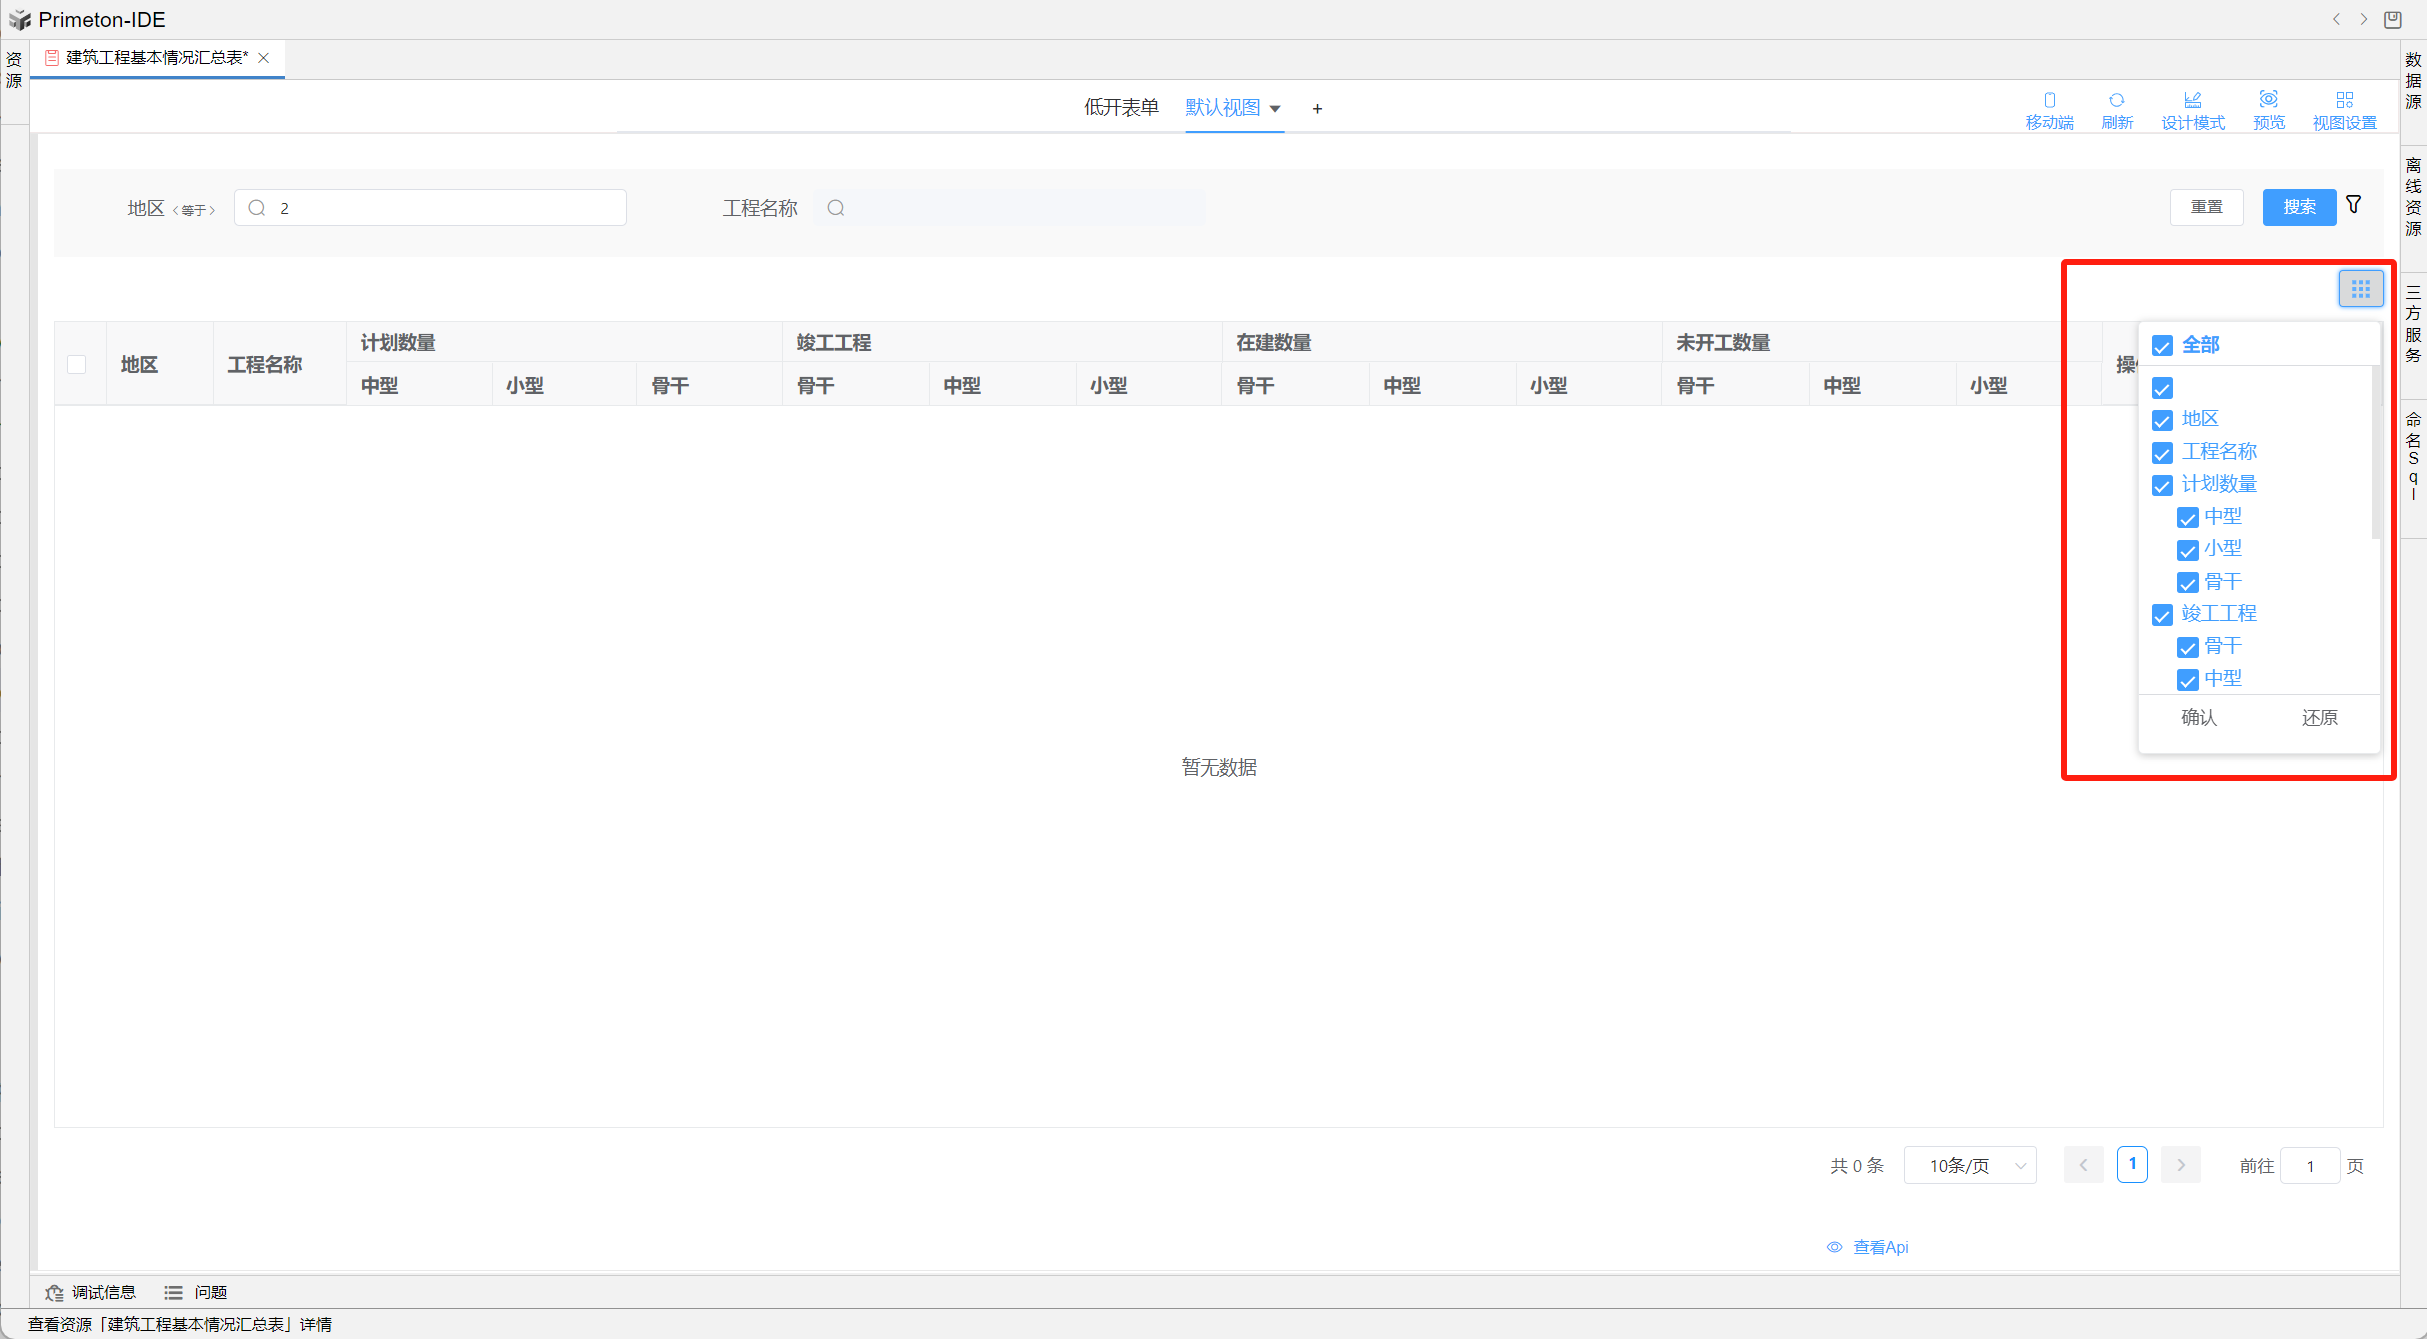Click the filter funnel icon beside 搜索
The height and width of the screenshot is (1339, 2427).
[2354, 205]
